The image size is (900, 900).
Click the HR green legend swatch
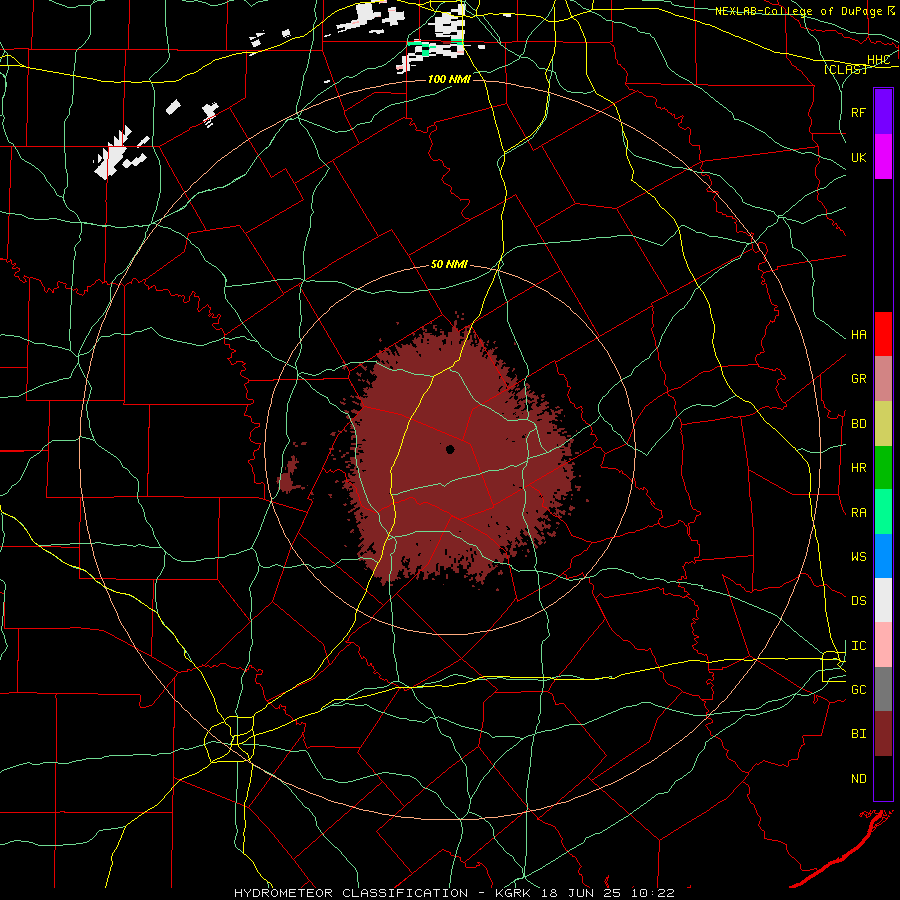tap(883, 468)
